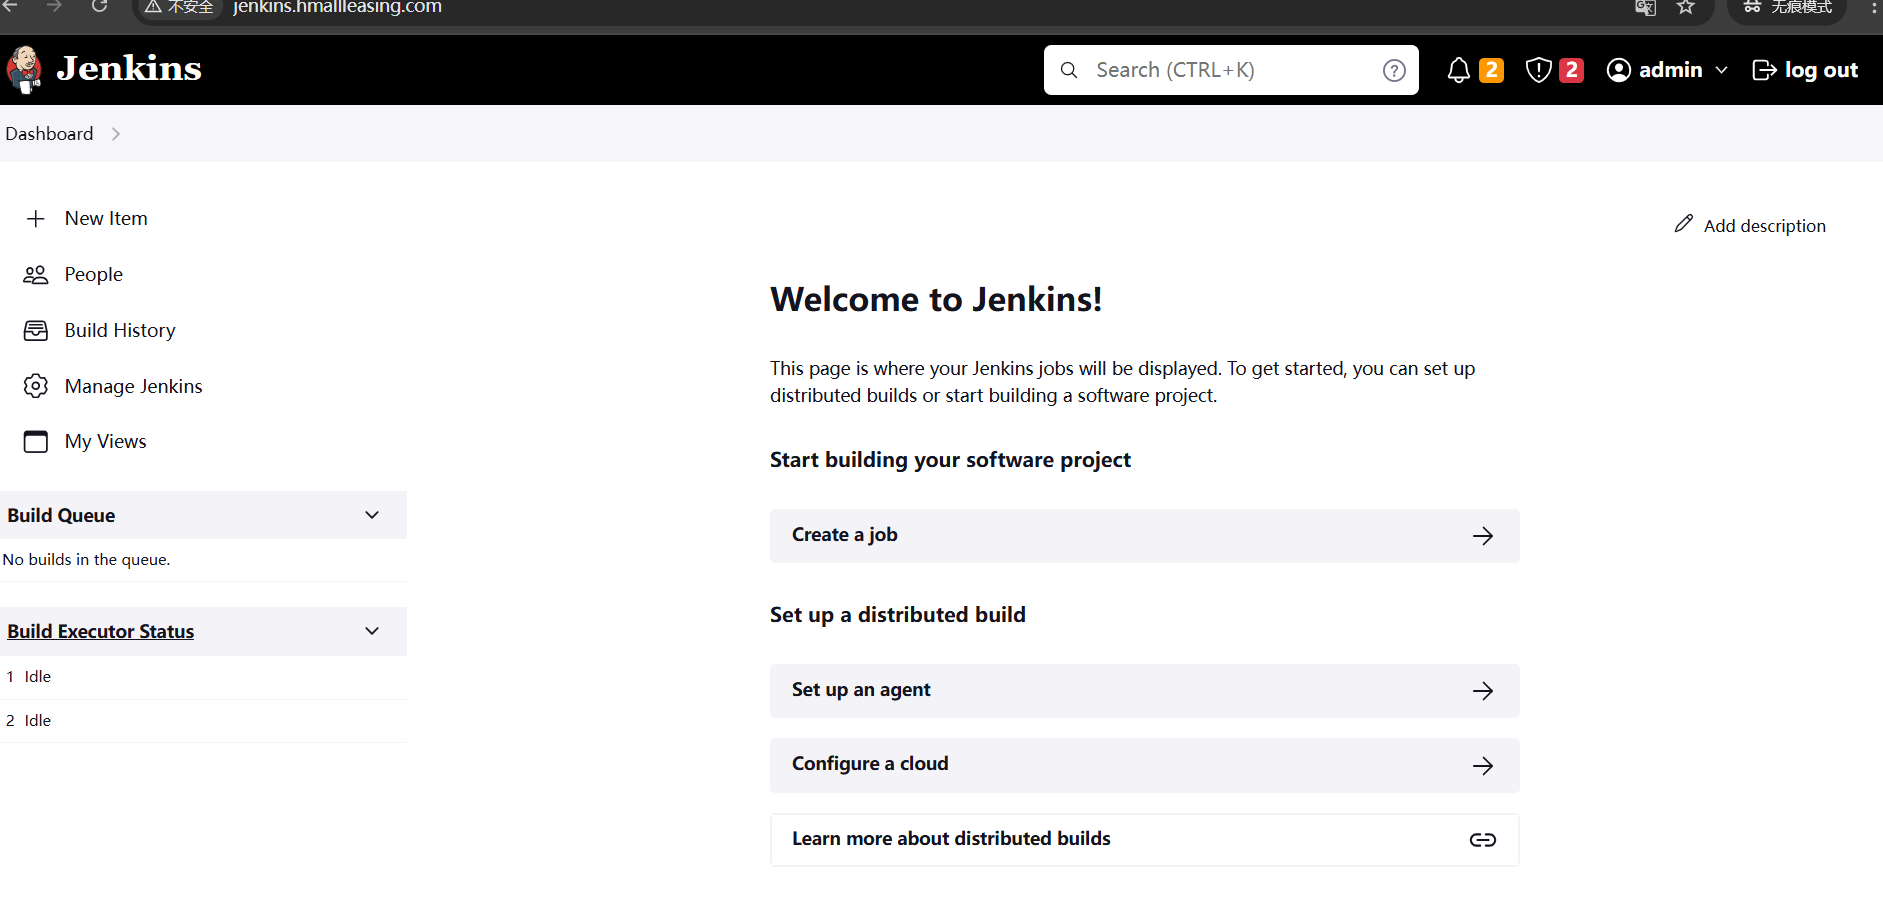
Task: Open Learn more about distributed builds
Action: point(1144,839)
